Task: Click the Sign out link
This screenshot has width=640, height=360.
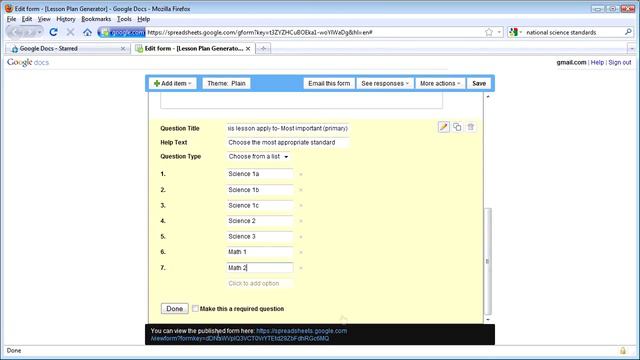Action: click(x=620, y=62)
